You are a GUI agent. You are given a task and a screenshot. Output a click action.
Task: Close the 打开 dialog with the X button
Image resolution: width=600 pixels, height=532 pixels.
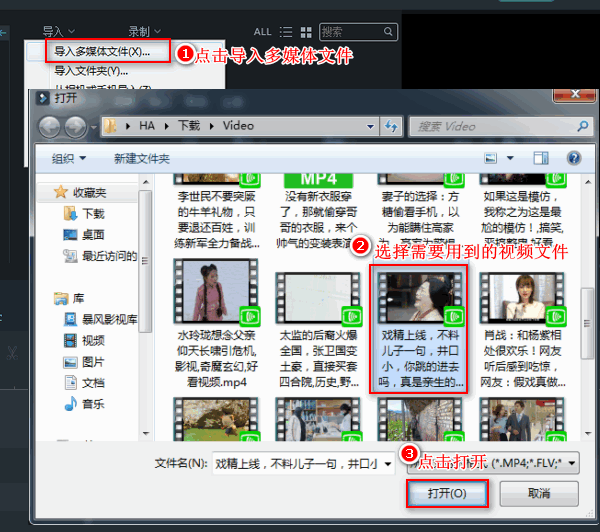(575, 94)
